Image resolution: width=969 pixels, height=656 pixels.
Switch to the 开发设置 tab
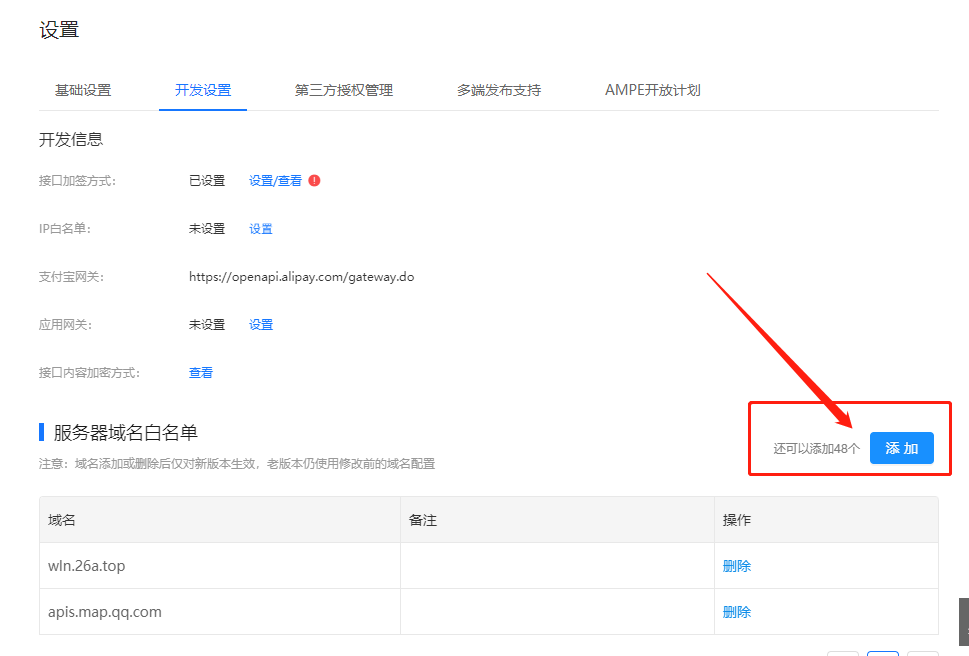pyautogui.click(x=203, y=90)
